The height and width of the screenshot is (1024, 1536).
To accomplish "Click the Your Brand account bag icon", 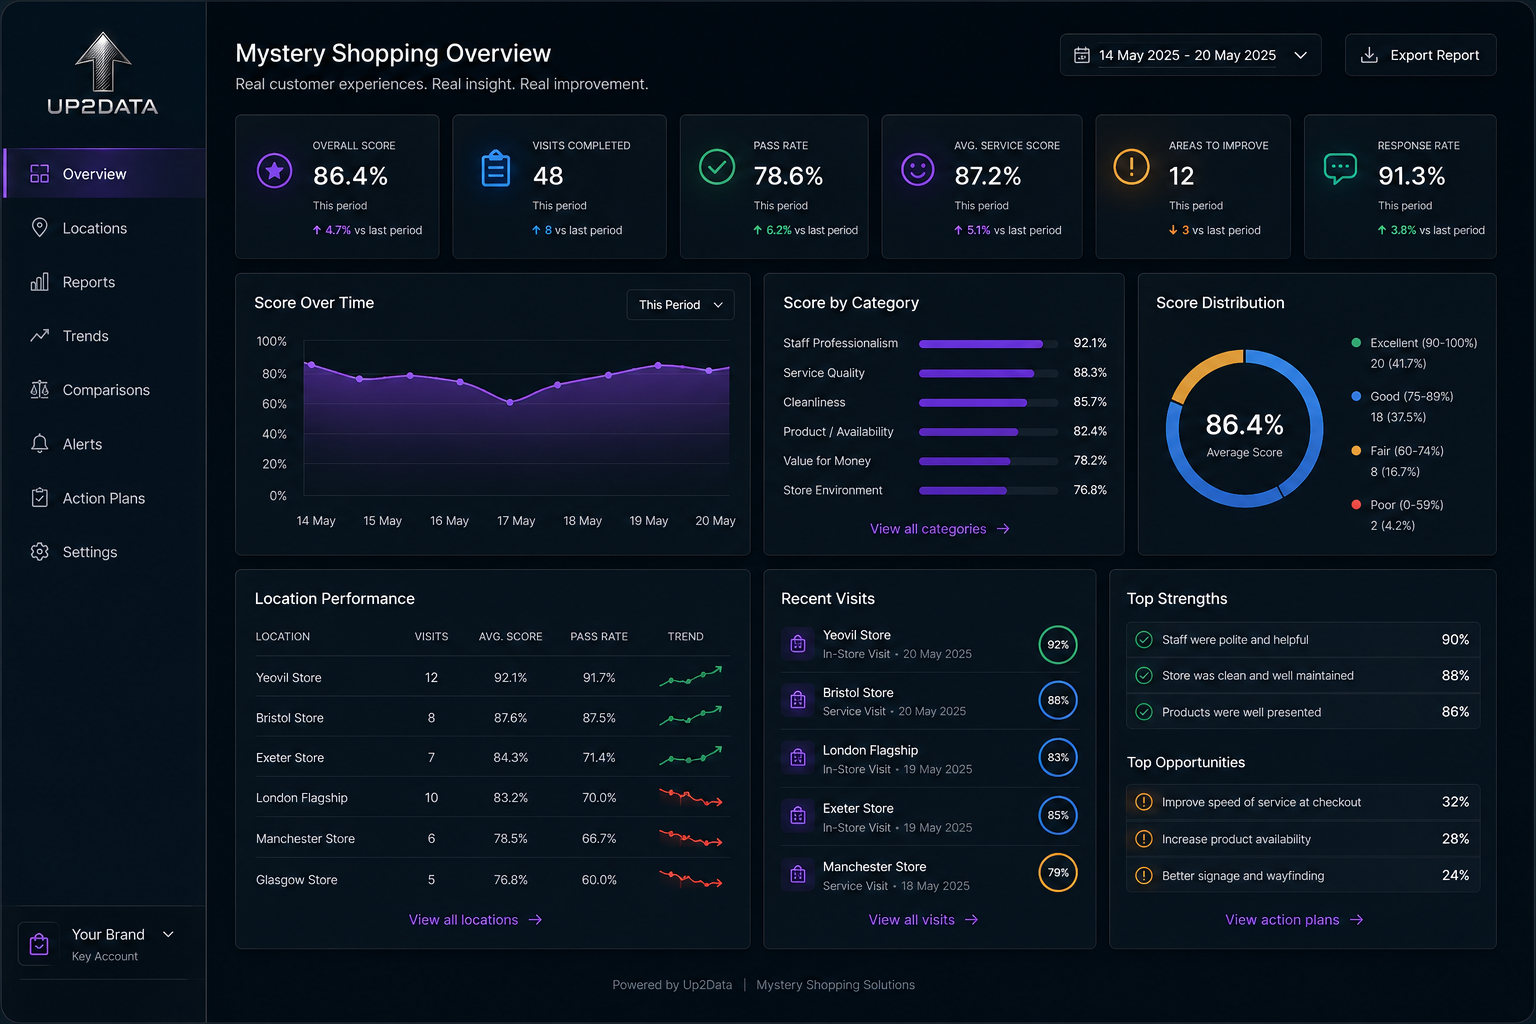I will (39, 944).
